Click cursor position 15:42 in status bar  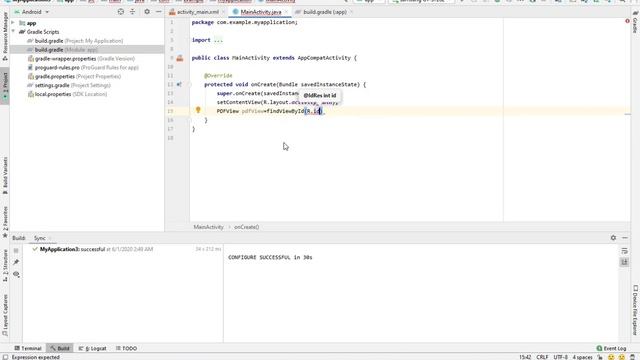pos(525,357)
